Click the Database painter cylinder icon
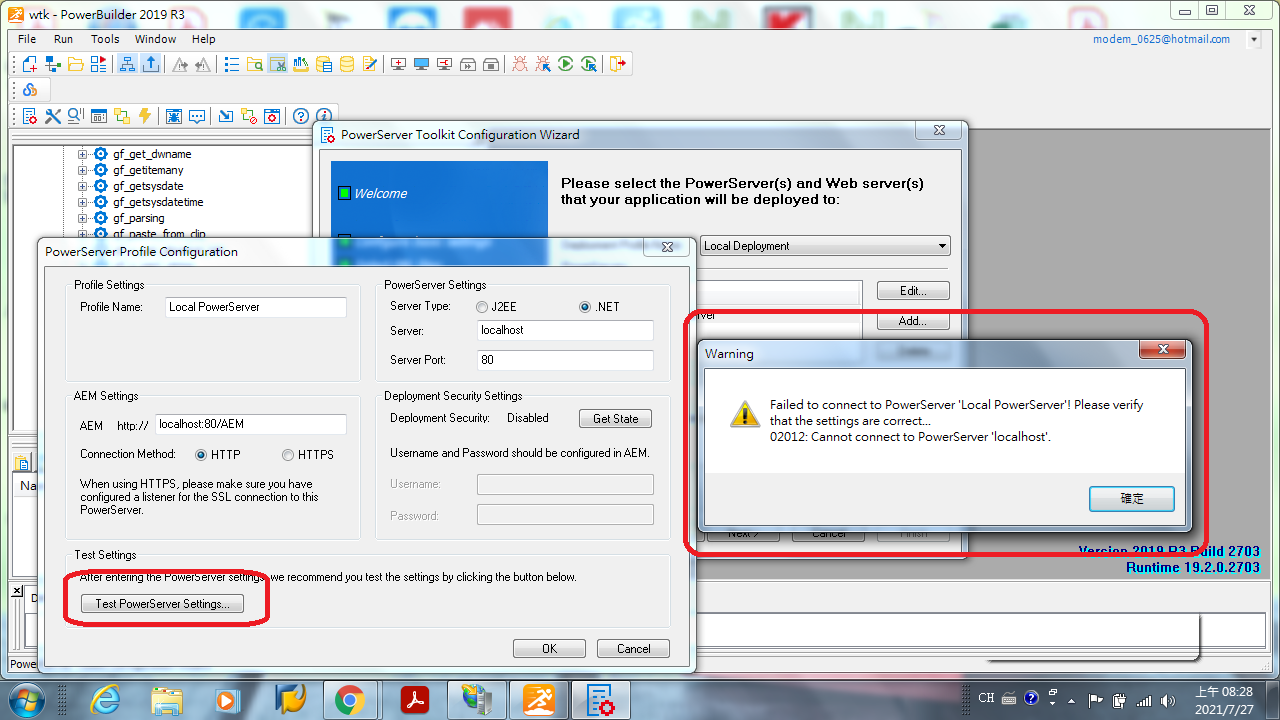1280x720 pixels. pos(347,64)
